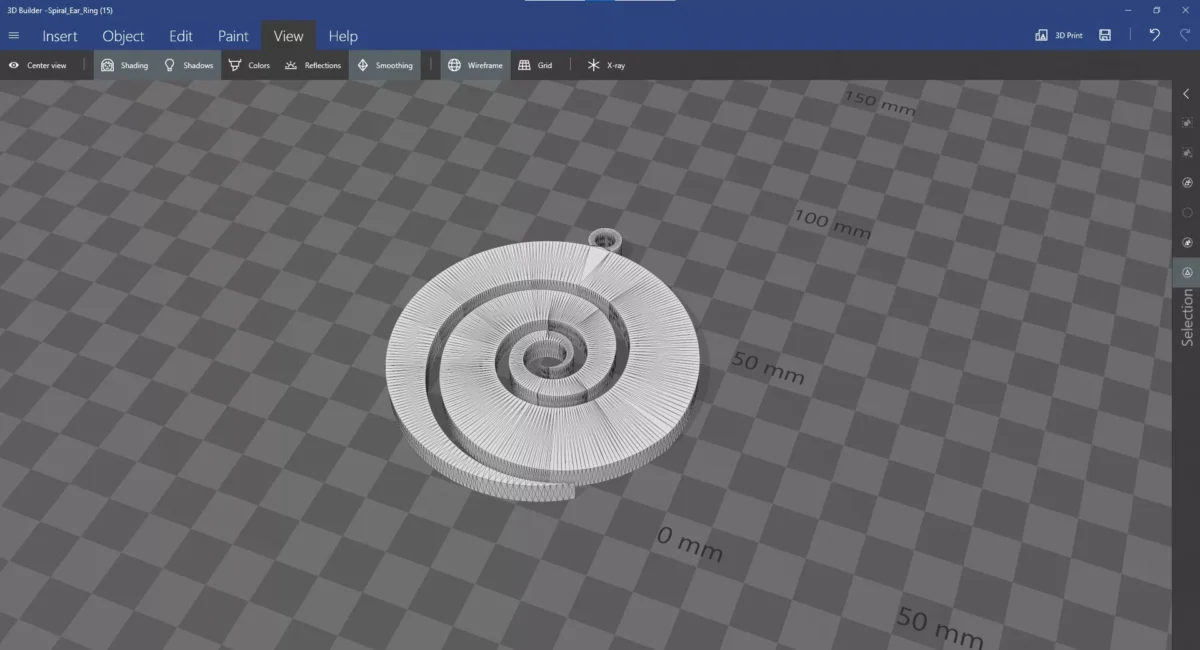Click the 100 mm grid label
Image resolution: width=1200 pixels, height=650 pixels.
(833, 223)
